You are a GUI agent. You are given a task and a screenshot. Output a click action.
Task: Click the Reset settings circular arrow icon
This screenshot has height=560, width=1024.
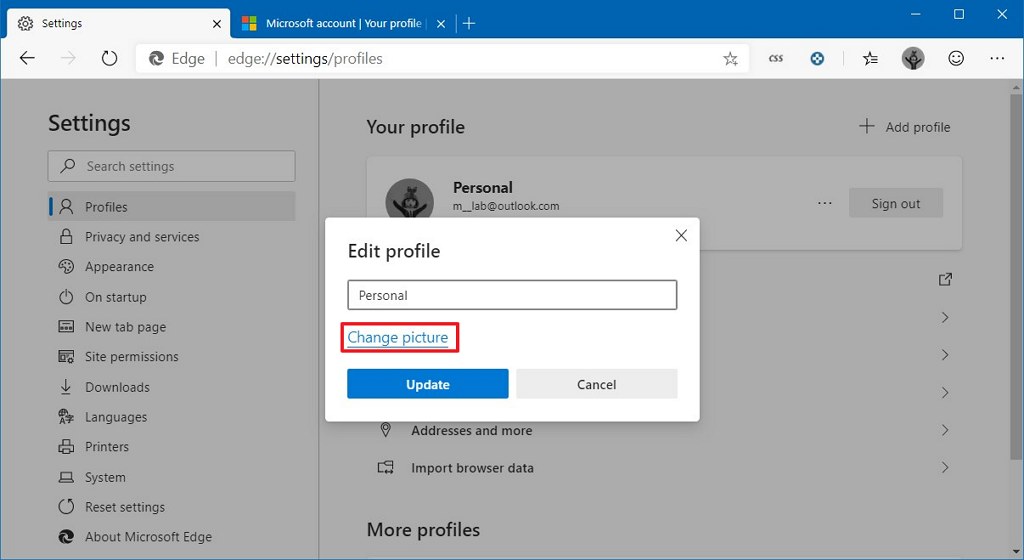coord(66,506)
